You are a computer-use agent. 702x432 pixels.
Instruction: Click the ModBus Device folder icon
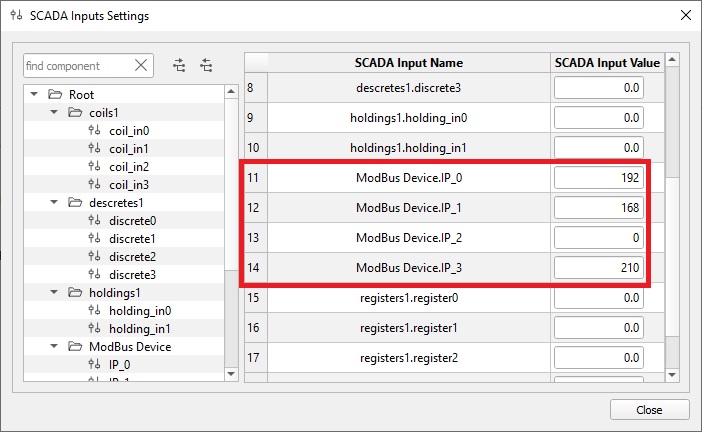click(75, 347)
